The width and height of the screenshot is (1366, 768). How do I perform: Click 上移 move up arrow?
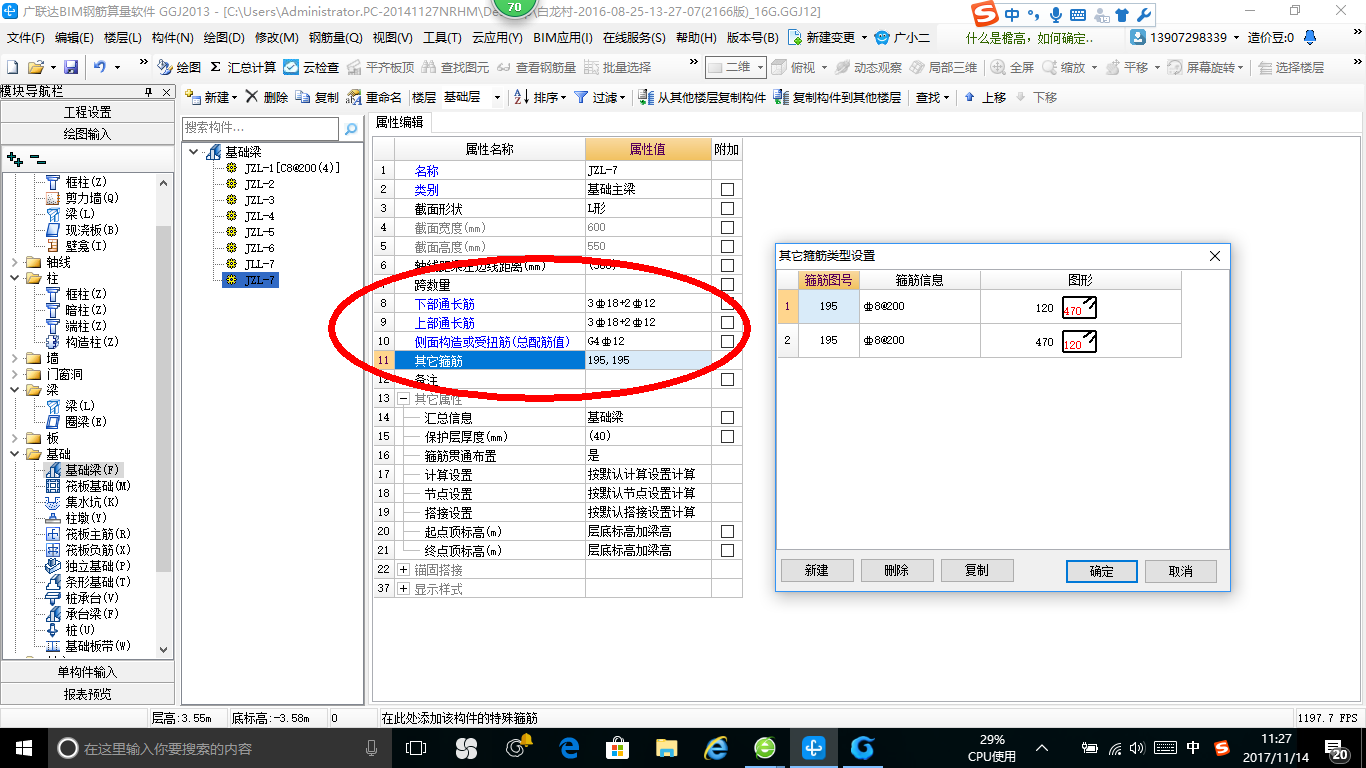coord(985,97)
